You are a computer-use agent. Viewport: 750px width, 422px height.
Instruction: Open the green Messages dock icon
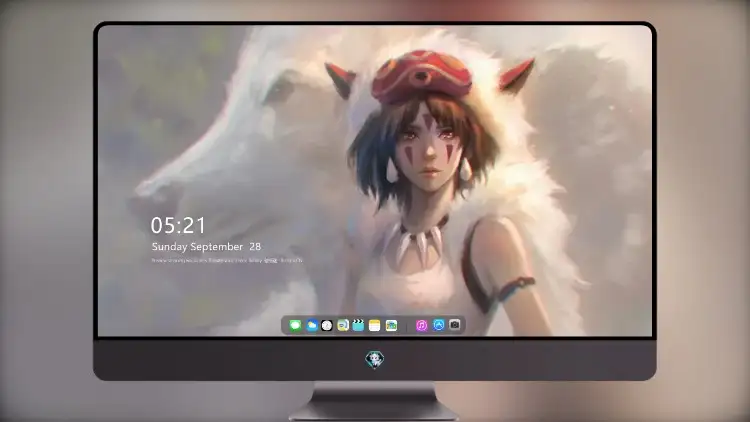pos(295,325)
